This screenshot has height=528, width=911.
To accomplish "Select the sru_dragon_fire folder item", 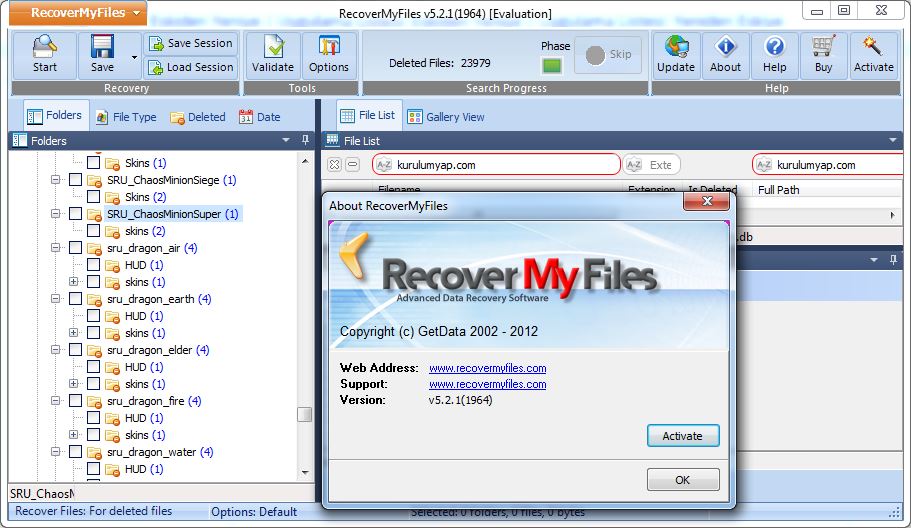I will (x=153, y=401).
